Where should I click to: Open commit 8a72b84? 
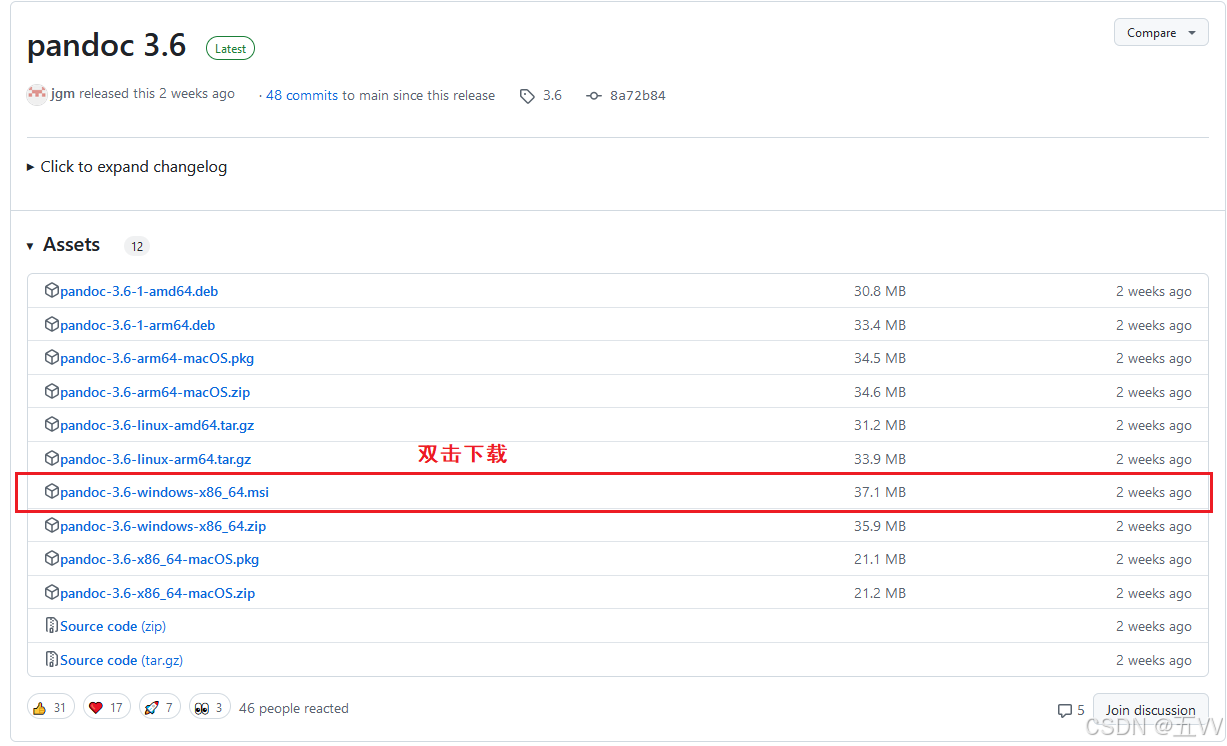pos(637,96)
